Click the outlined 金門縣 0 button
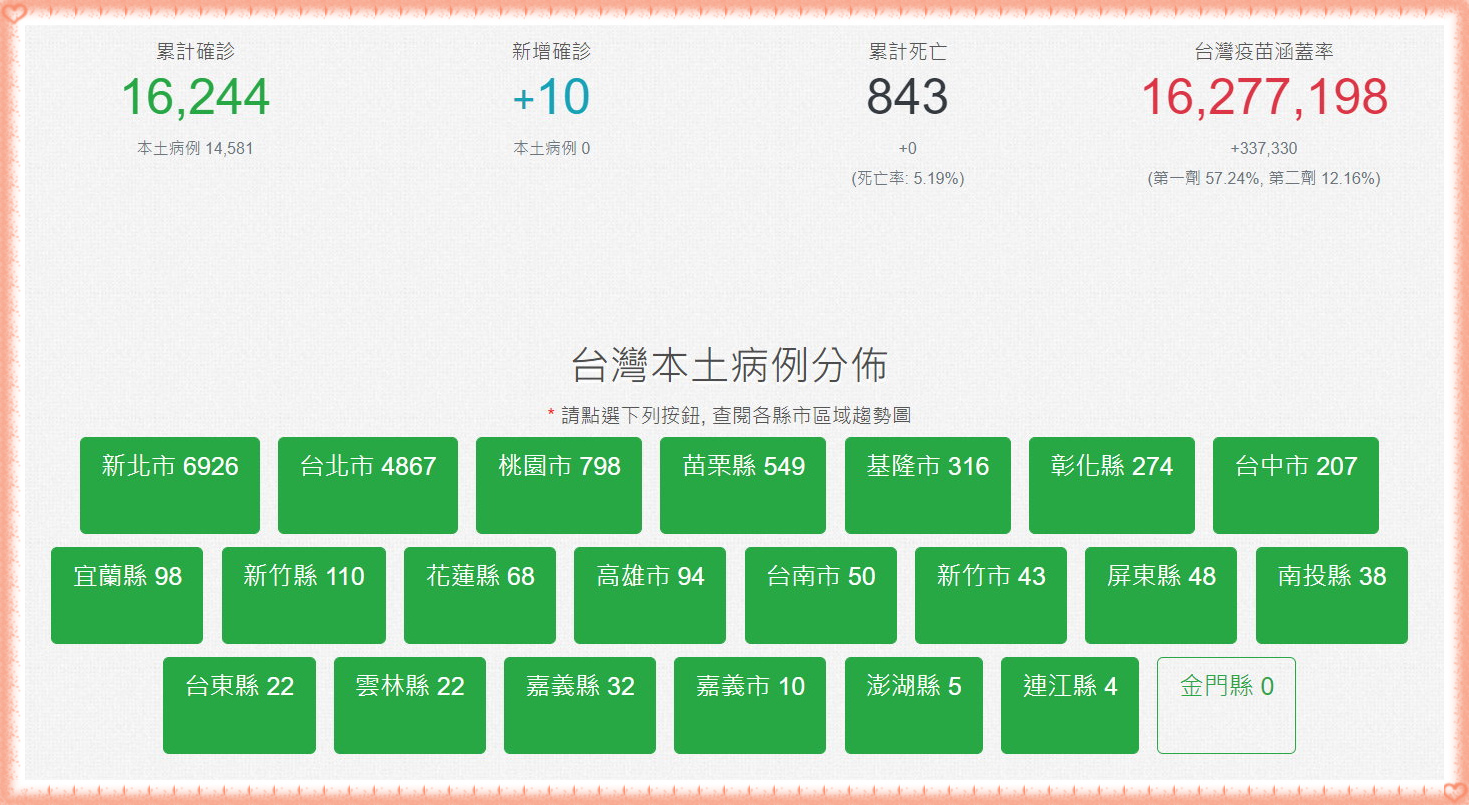The width and height of the screenshot is (1469, 805). (1226, 705)
